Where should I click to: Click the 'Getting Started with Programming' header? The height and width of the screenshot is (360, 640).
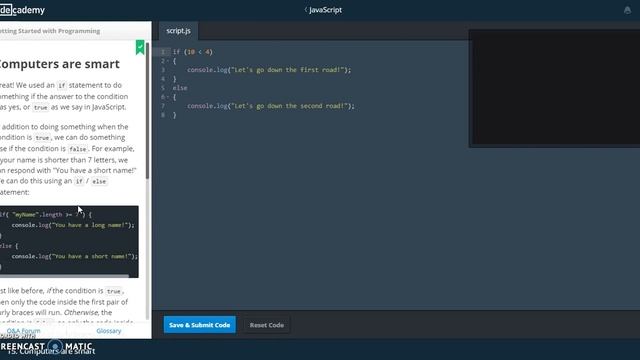tap(50, 31)
